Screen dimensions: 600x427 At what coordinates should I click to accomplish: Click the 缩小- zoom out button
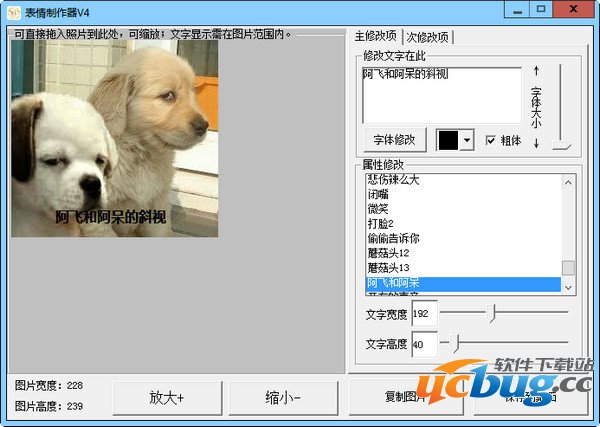[283, 397]
